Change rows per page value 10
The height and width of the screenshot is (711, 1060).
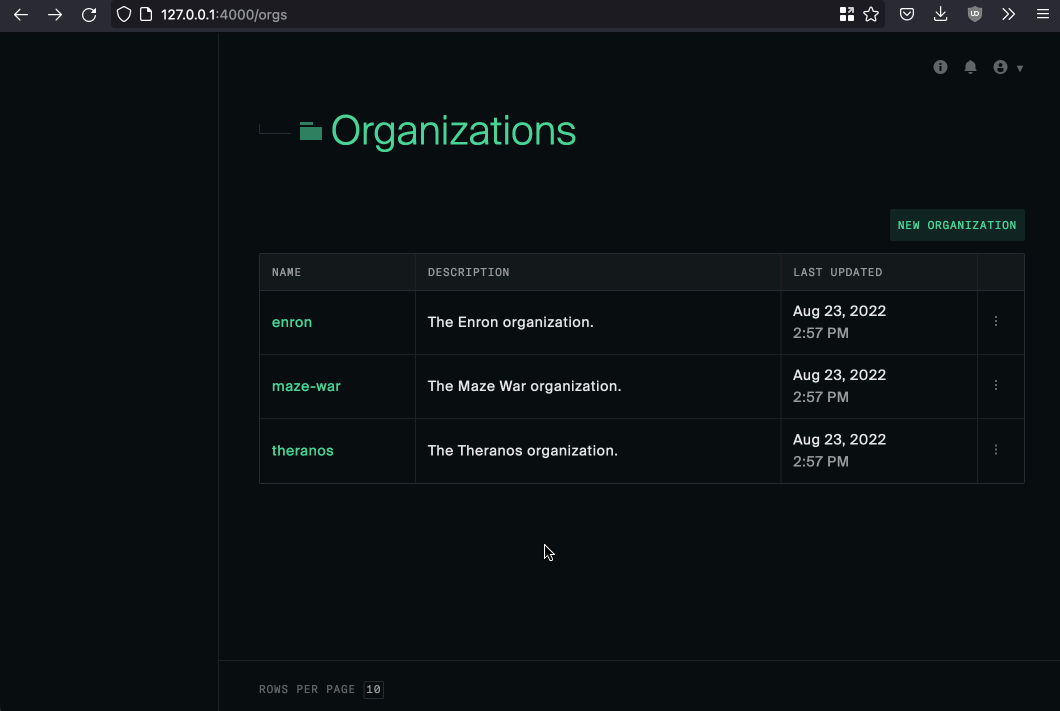point(373,689)
